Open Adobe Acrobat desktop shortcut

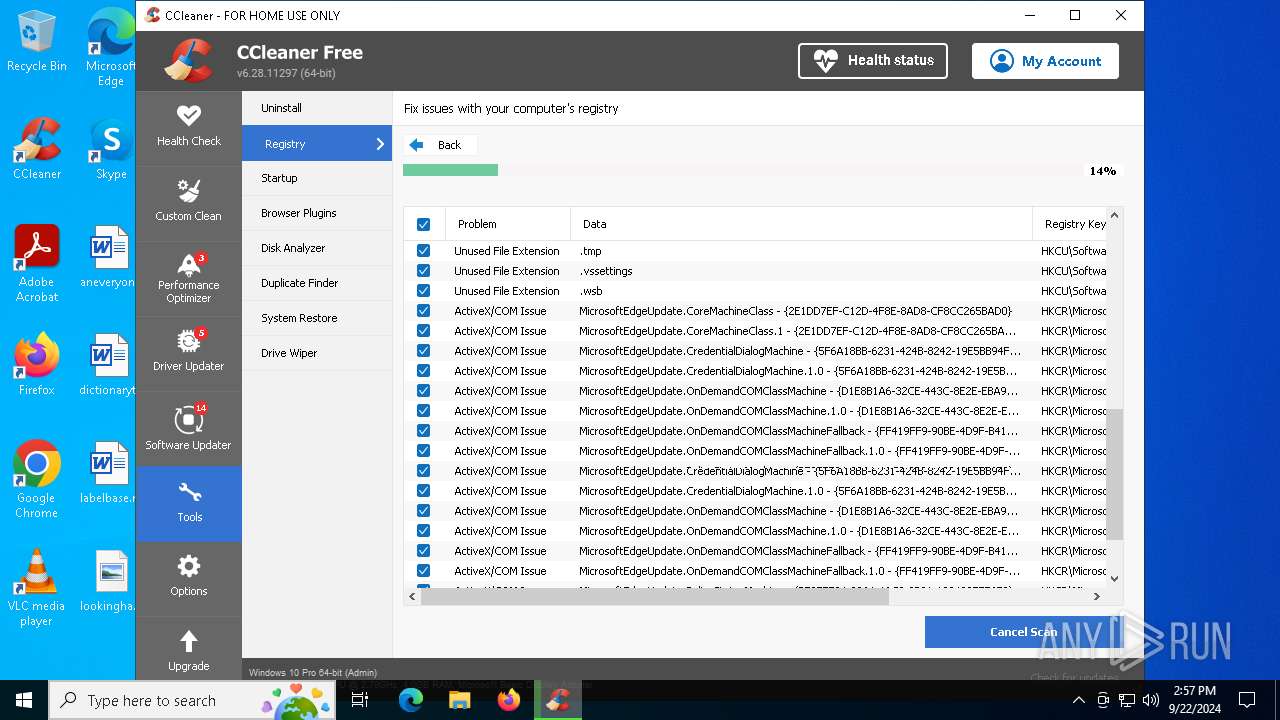(x=37, y=264)
